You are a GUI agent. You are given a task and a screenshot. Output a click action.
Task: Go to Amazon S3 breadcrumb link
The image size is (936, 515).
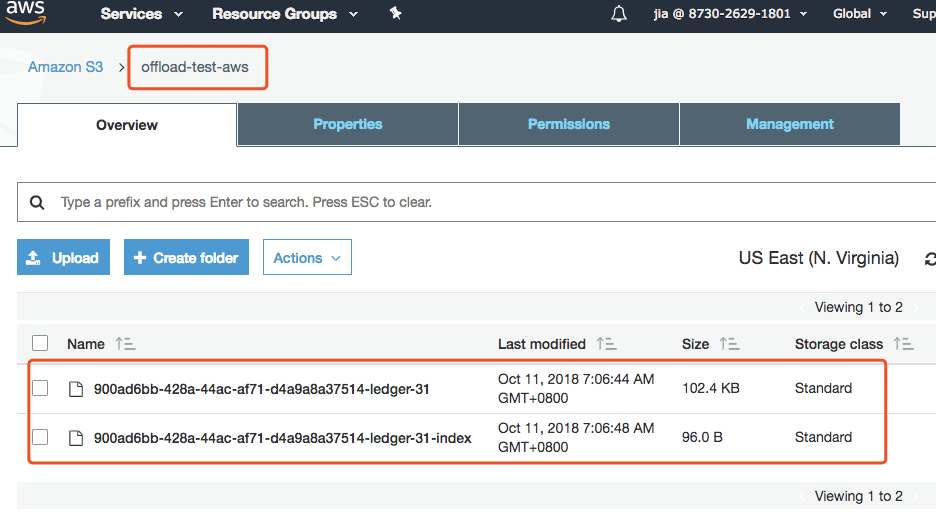pyautogui.click(x=66, y=67)
